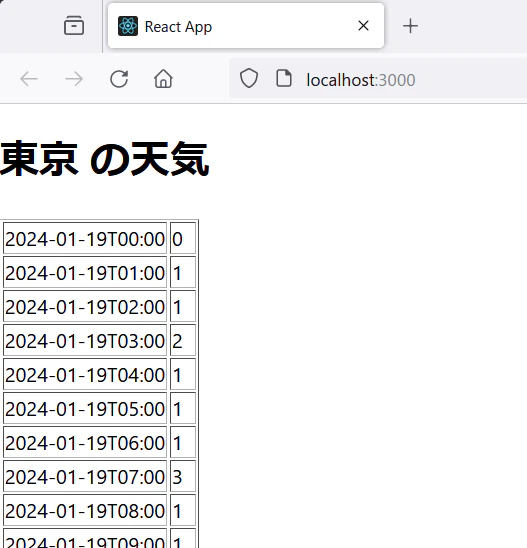527x548 pixels.
Task: Click value 1 in the 08:00 row
Action: [183, 510]
